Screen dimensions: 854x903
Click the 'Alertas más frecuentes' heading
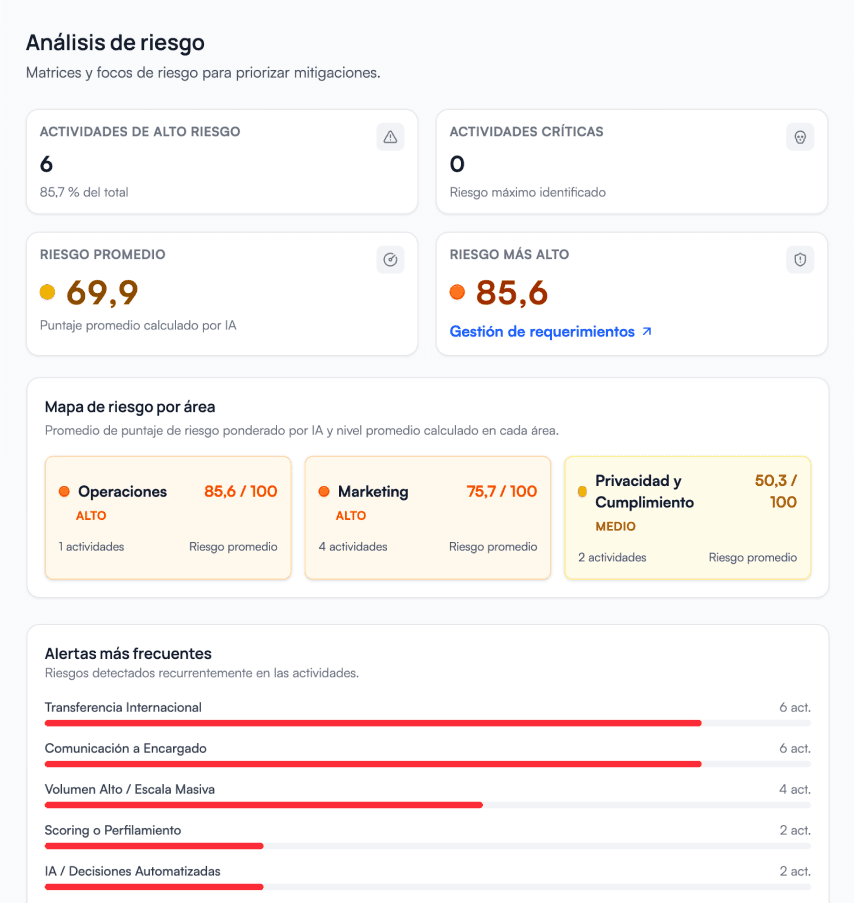(128, 654)
